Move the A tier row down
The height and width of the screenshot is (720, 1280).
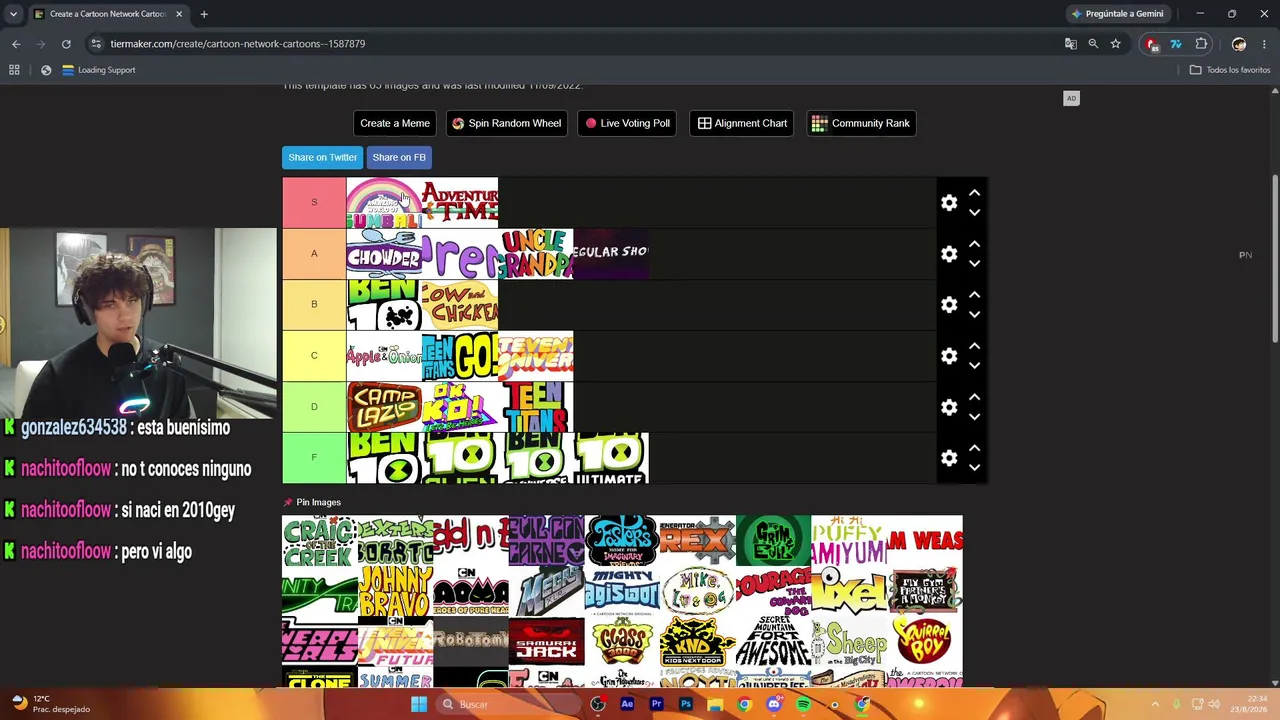point(974,264)
